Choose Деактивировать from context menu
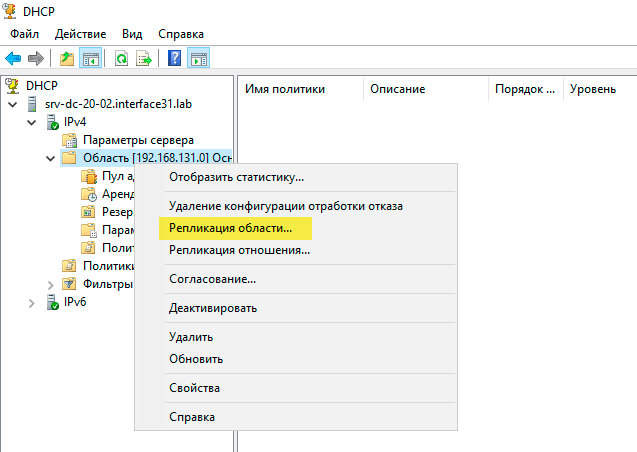 [296, 308]
